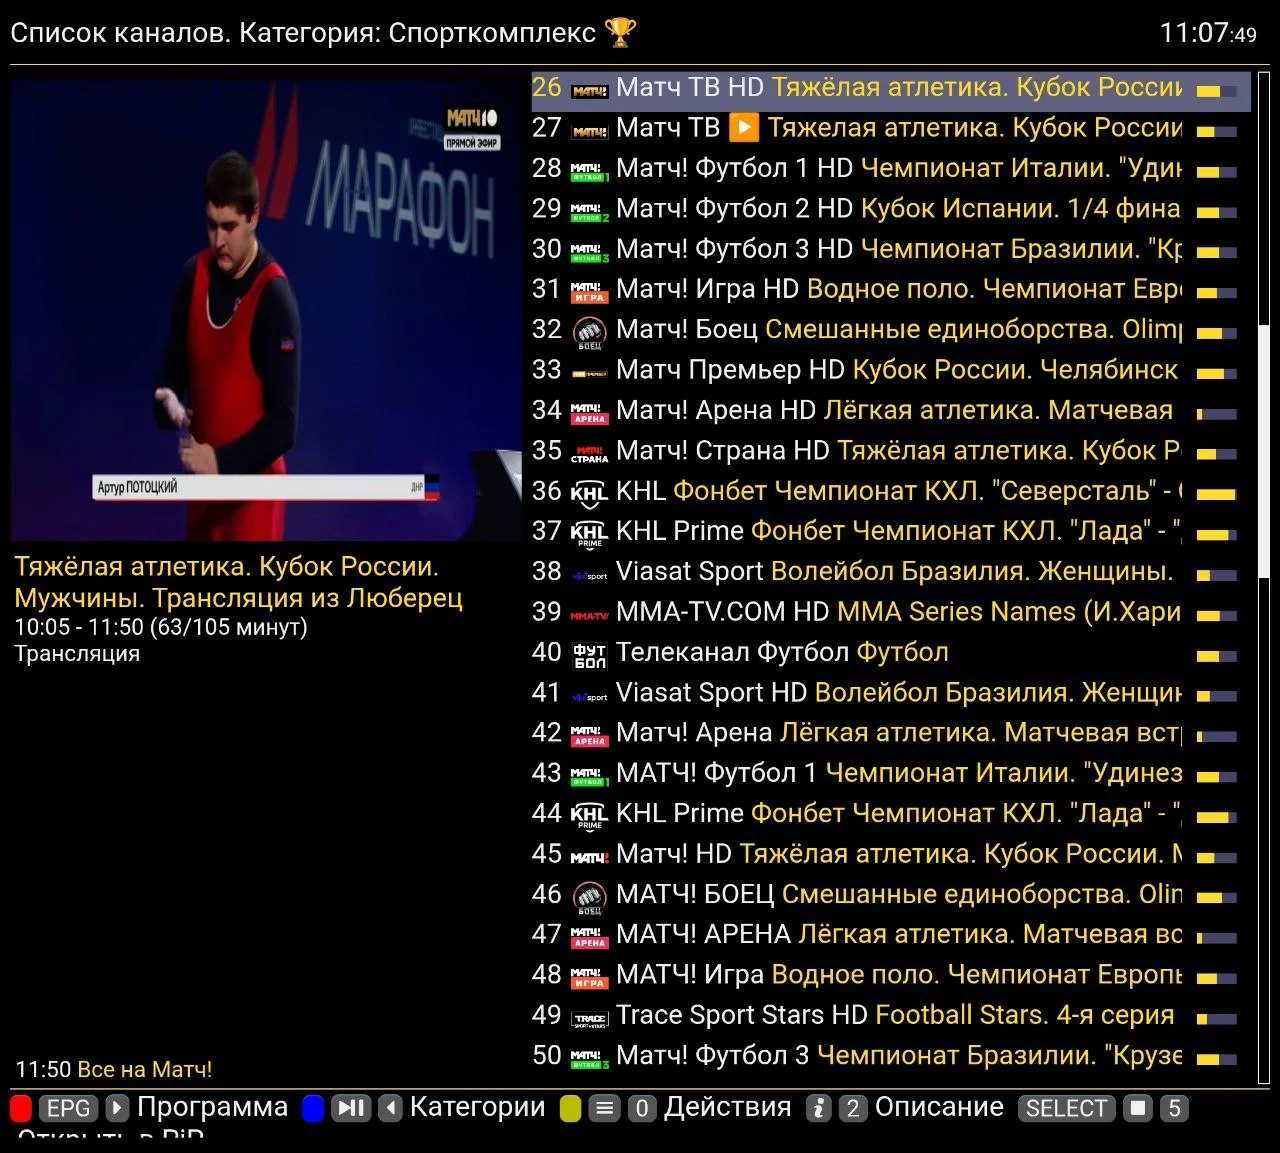
Task: Click progress bar on row 49 Trace Sport Stars
Action: point(1216,1019)
